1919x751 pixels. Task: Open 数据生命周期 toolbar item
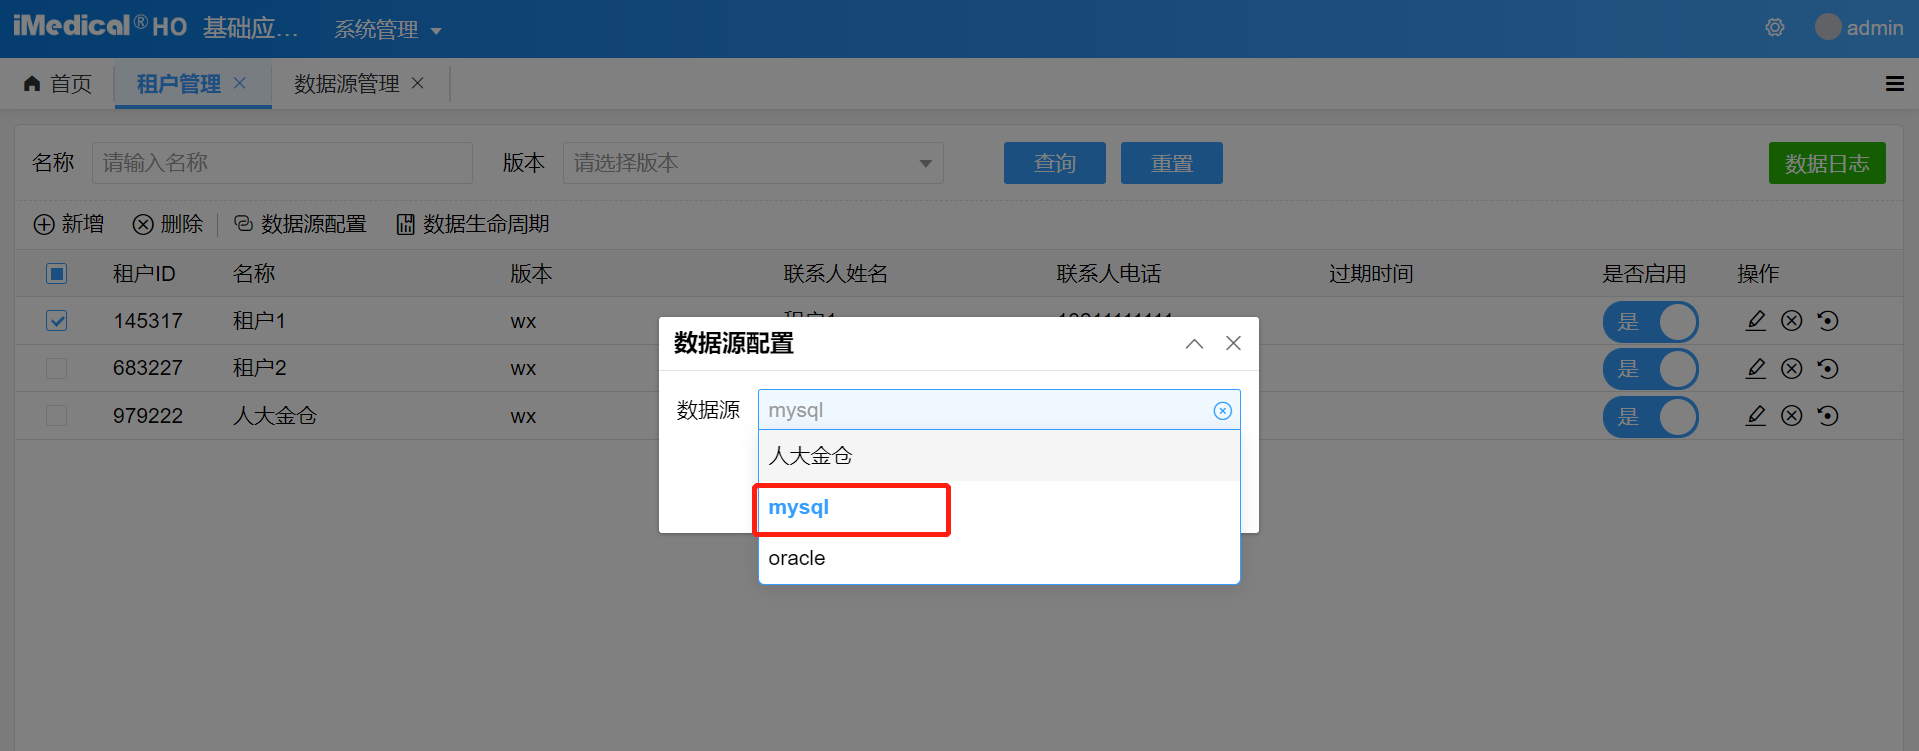click(473, 224)
